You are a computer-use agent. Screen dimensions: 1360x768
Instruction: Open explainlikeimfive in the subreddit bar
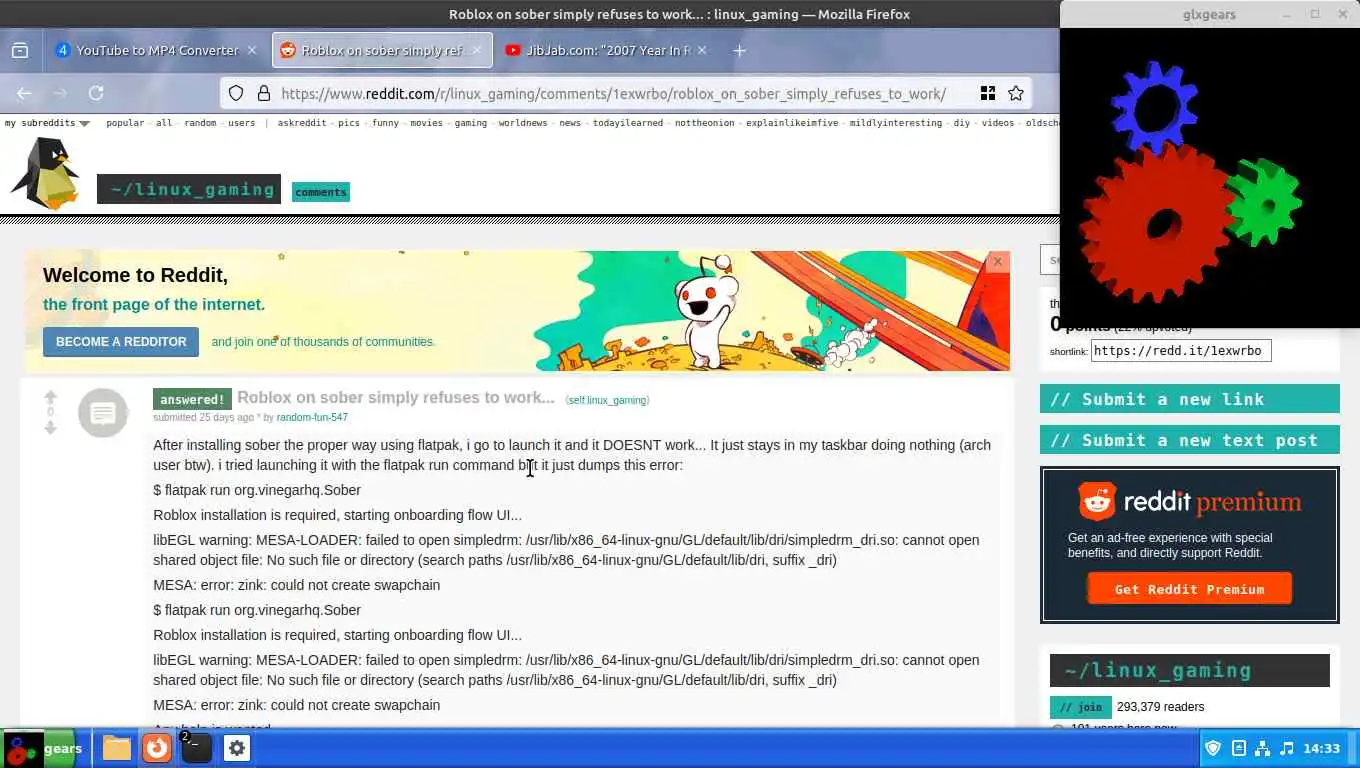[791, 123]
